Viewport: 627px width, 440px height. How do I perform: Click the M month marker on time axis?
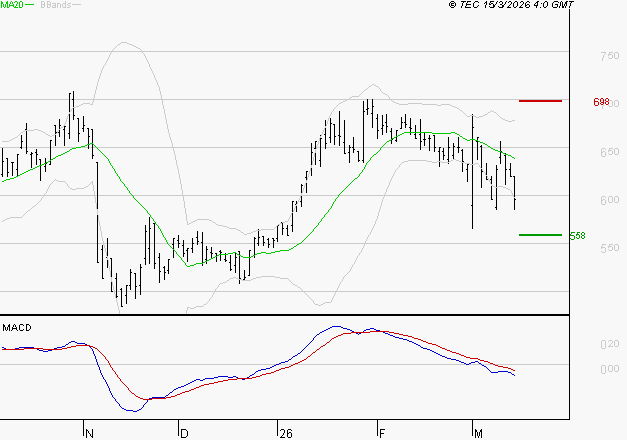[478, 434]
